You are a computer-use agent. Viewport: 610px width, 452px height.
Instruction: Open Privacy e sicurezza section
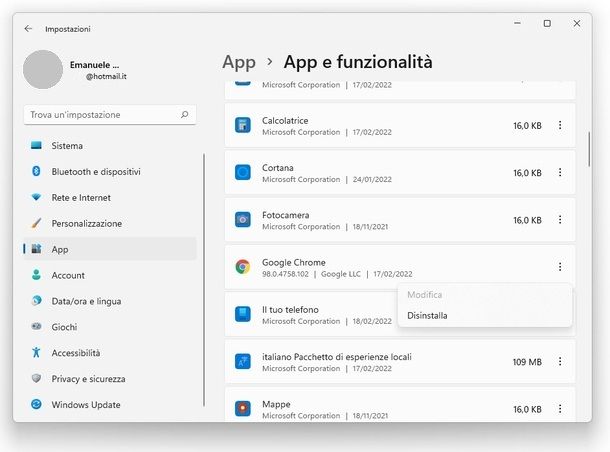[x=110, y=379]
